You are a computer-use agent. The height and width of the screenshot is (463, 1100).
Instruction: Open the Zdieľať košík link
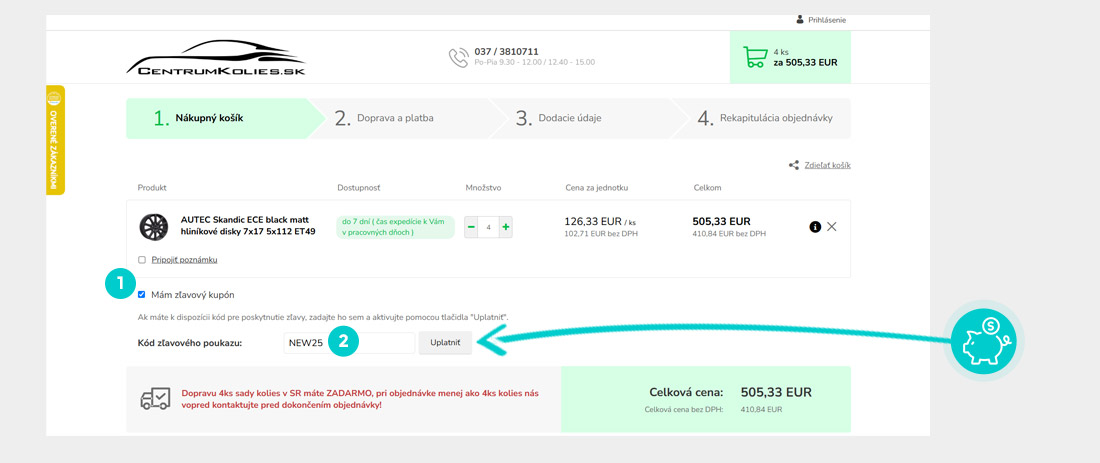coord(827,165)
